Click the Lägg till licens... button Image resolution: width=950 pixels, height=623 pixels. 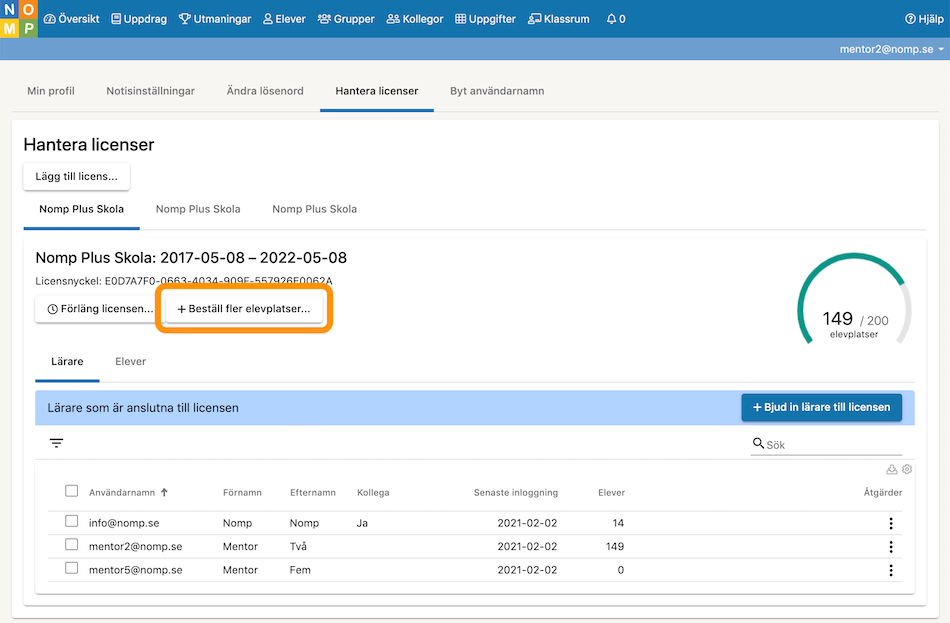pyautogui.click(x=76, y=176)
